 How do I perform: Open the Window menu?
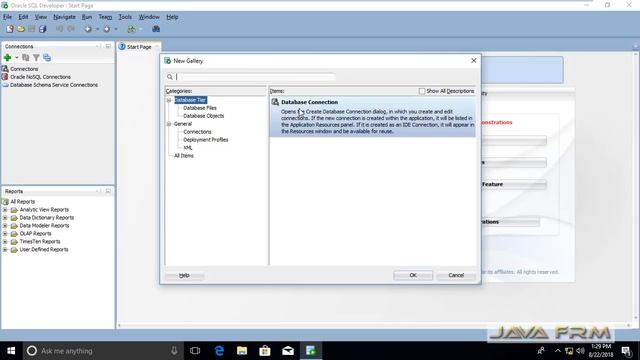149,17
